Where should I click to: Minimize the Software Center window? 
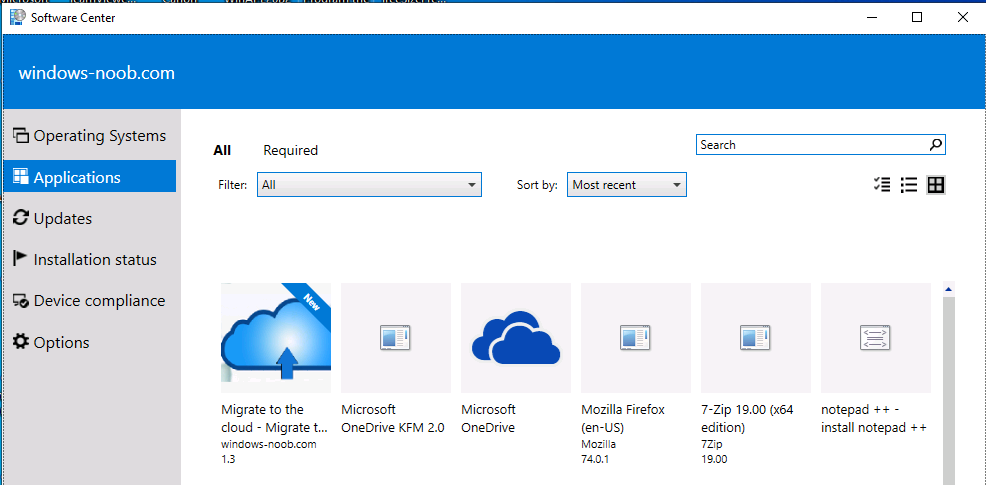pyautogui.click(x=872, y=18)
